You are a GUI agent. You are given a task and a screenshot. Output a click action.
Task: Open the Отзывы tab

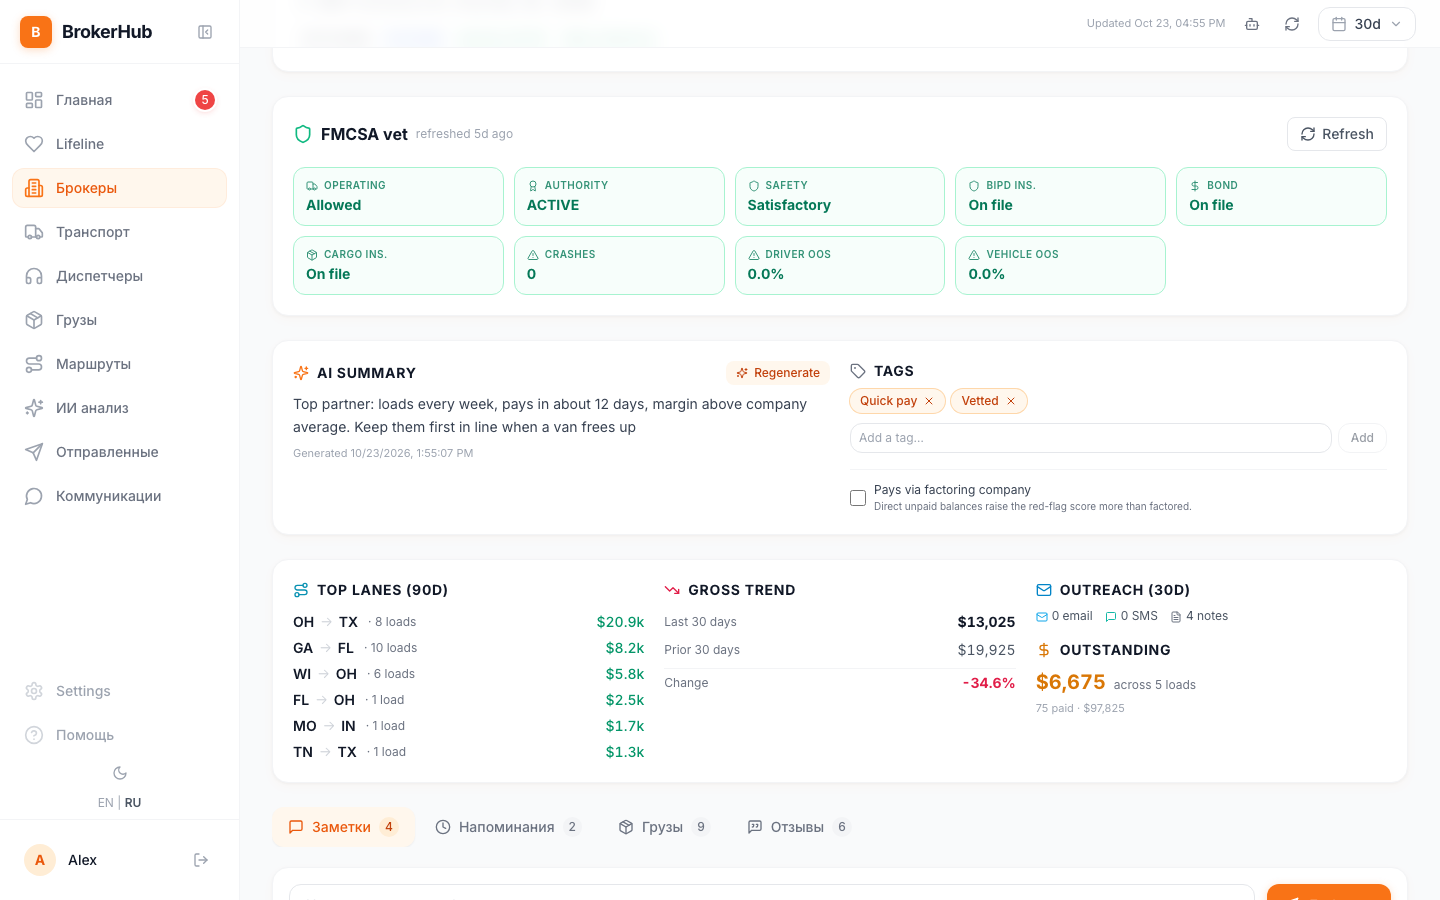click(798, 827)
